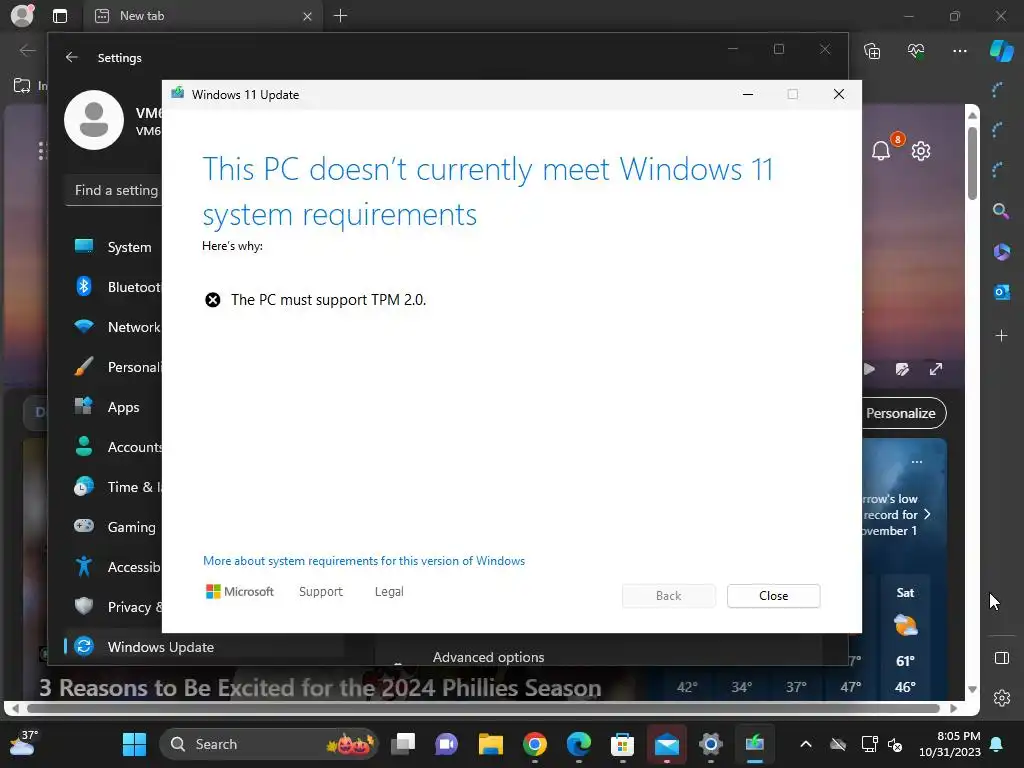Viewport: 1024px width, 768px height.
Task: Open the notifications bell with badge 8
Action: click(882, 151)
